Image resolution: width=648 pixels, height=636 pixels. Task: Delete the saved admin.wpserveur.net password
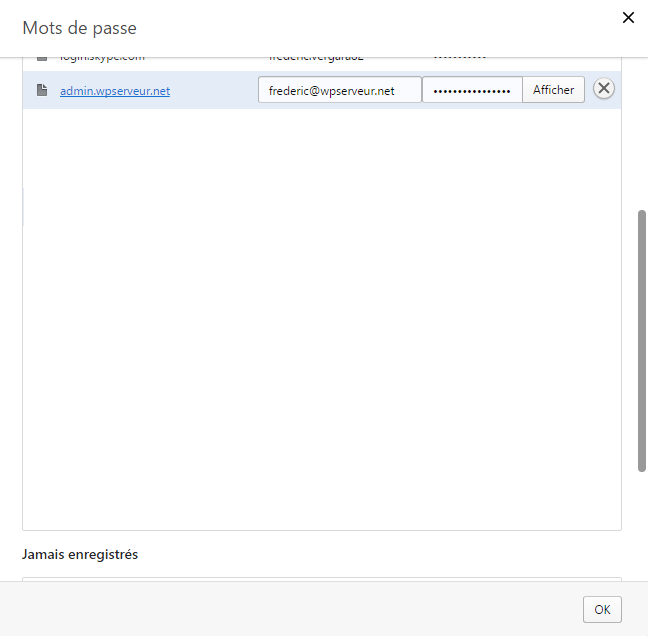coord(603,89)
